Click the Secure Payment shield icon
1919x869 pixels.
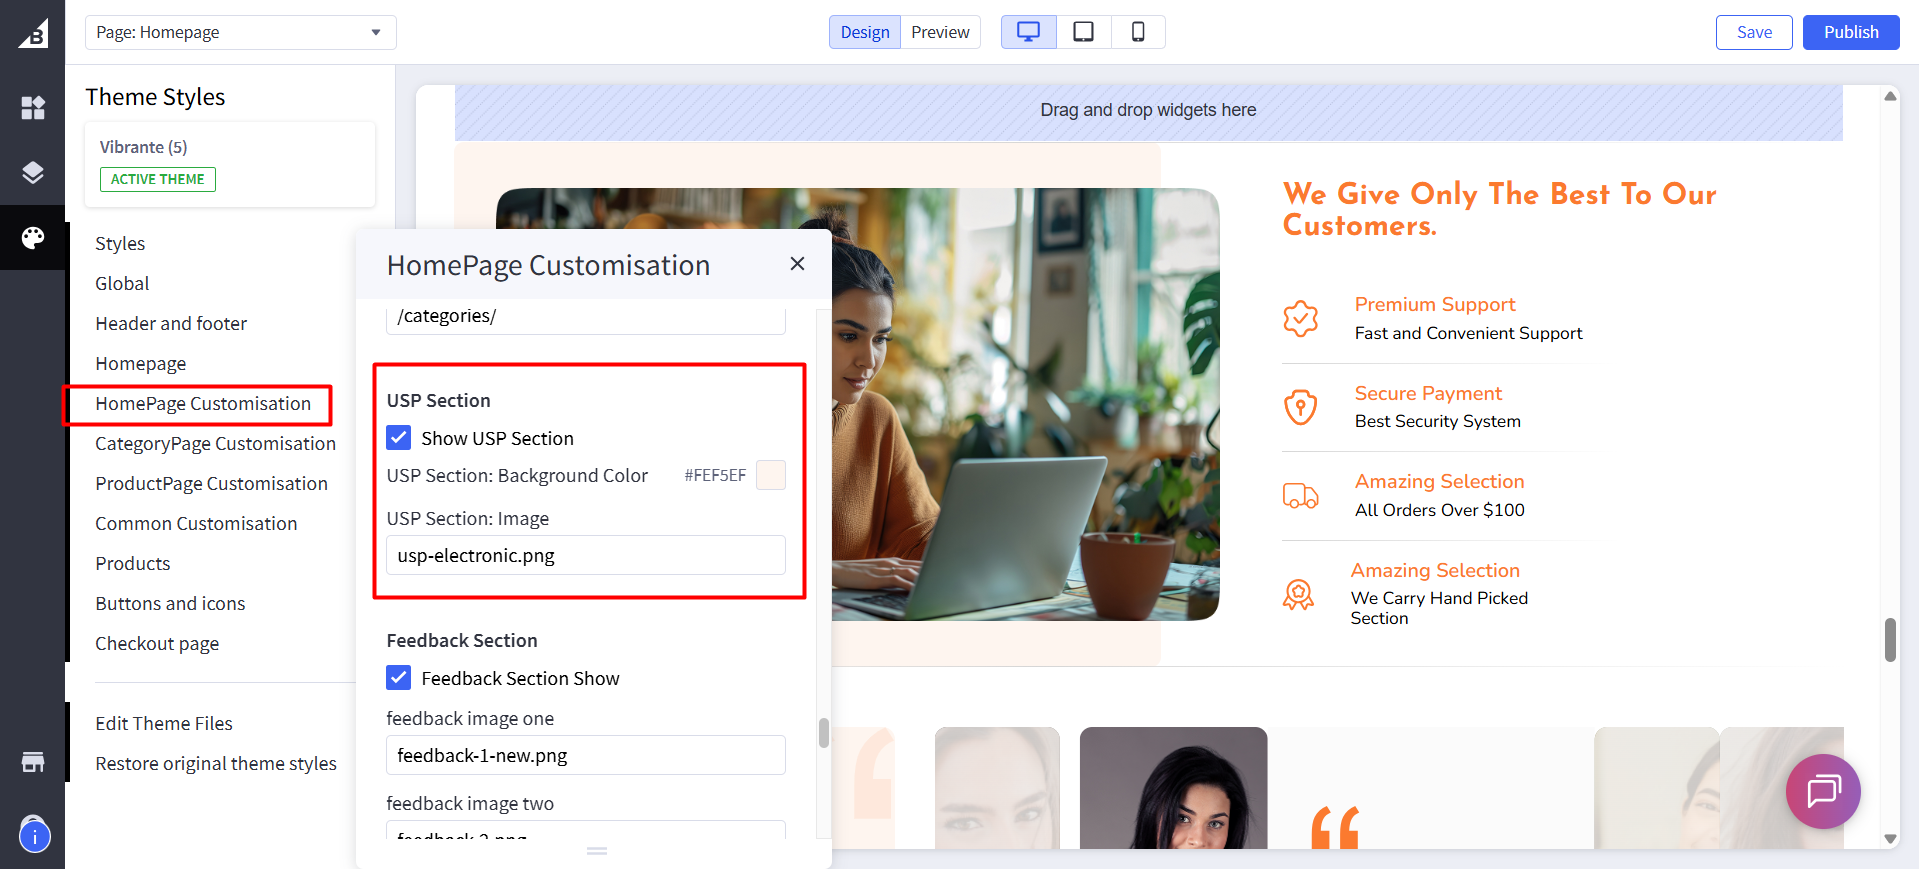1300,407
